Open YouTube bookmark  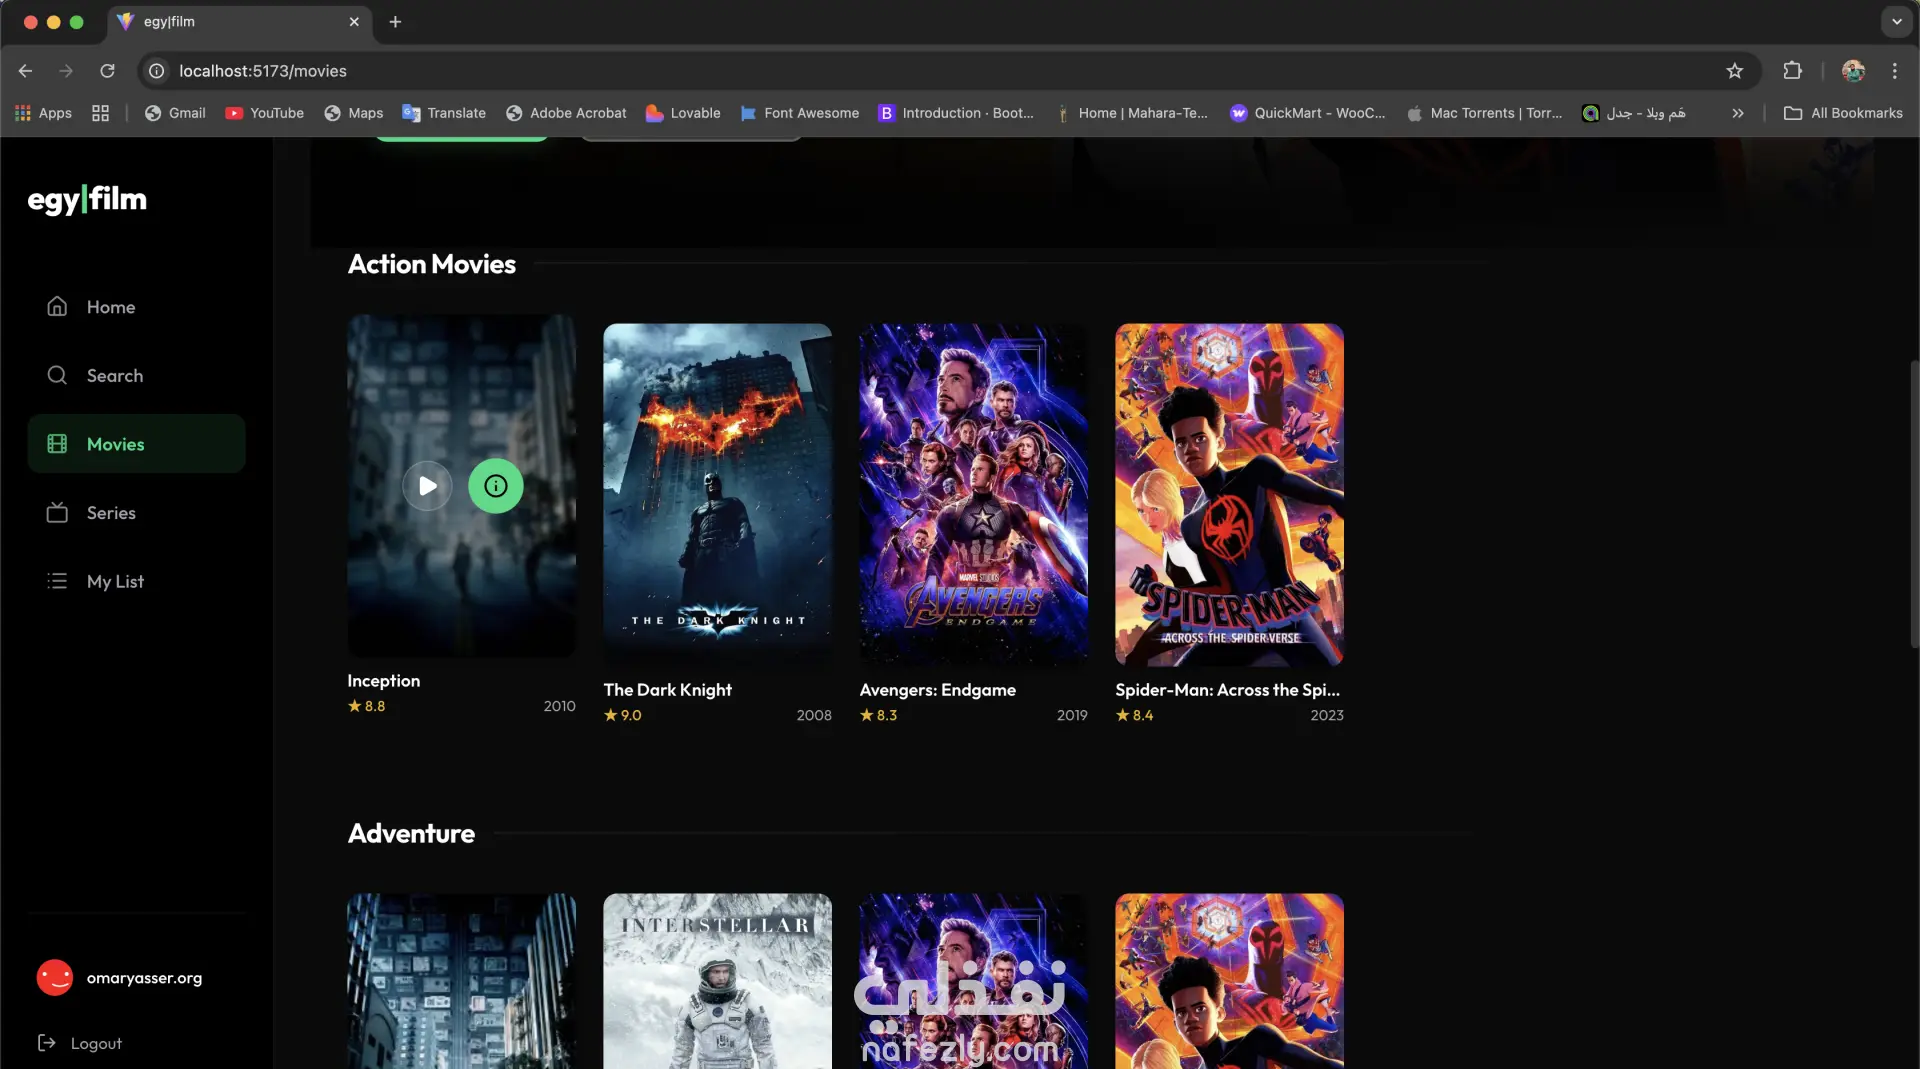[265, 113]
